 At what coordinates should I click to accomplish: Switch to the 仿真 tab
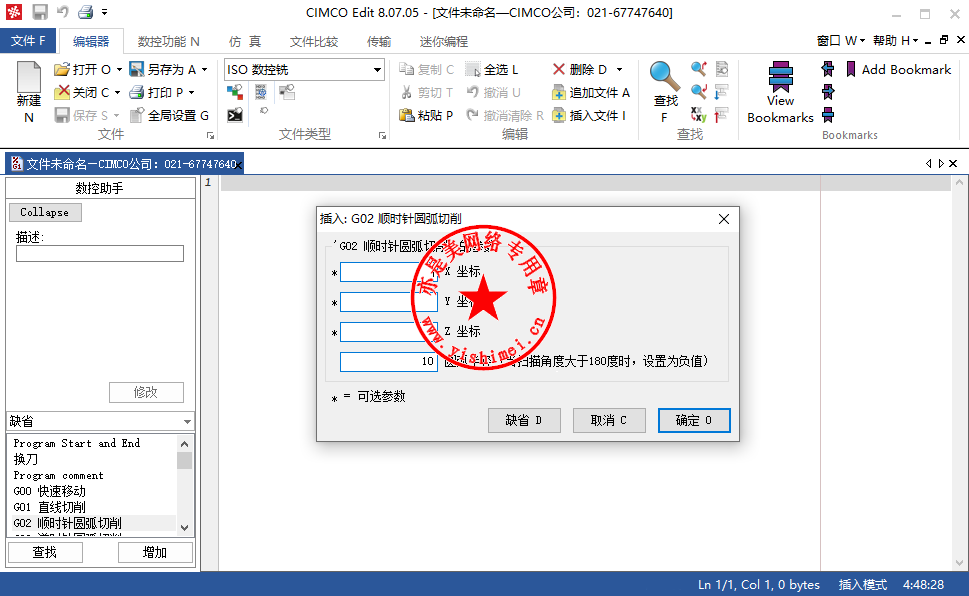(245, 41)
